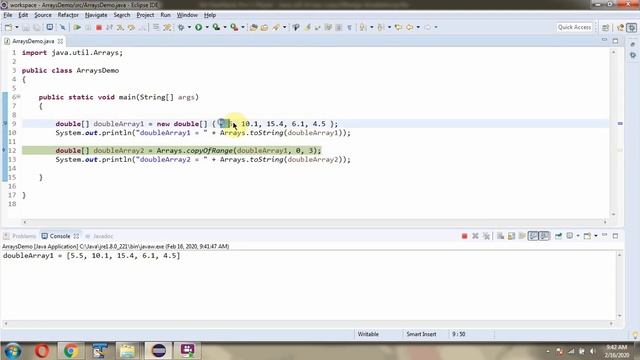Click the Open Perspective icon
The width and height of the screenshot is (640, 360).
tap(606, 27)
